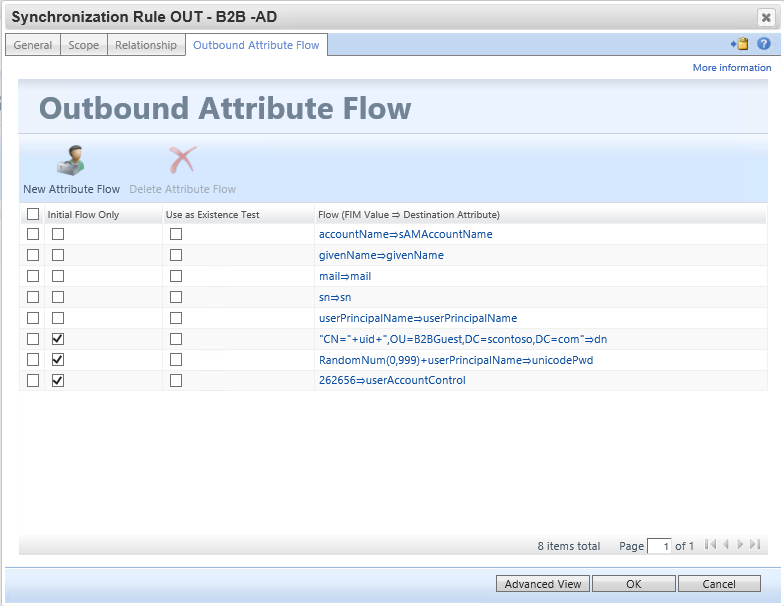Enable Existence Test for userAccountControl flow
This screenshot has height=606, width=784.
(176, 380)
